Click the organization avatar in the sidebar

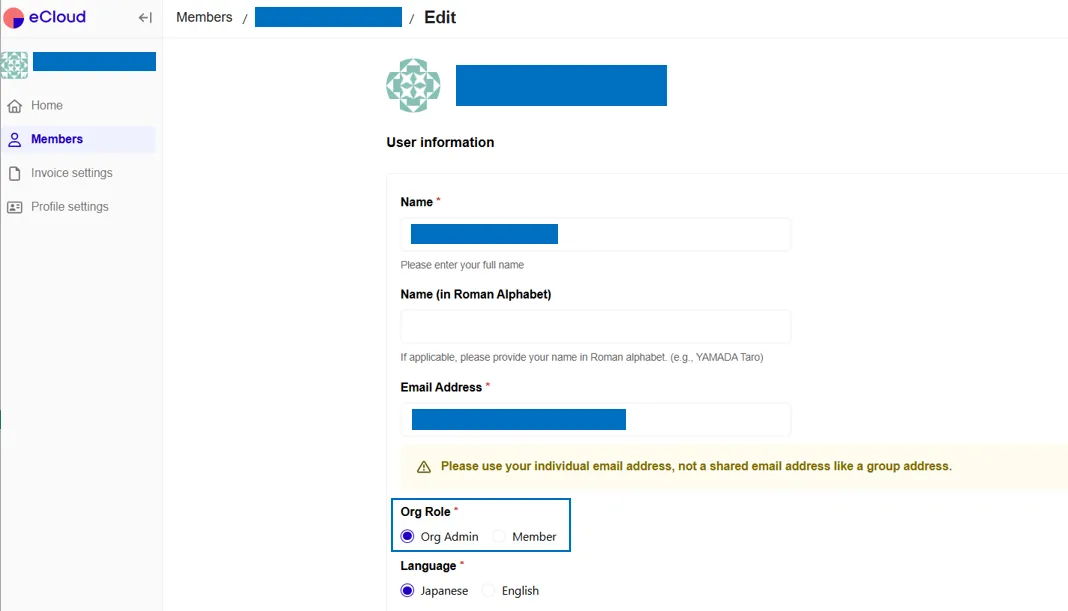tap(14, 62)
